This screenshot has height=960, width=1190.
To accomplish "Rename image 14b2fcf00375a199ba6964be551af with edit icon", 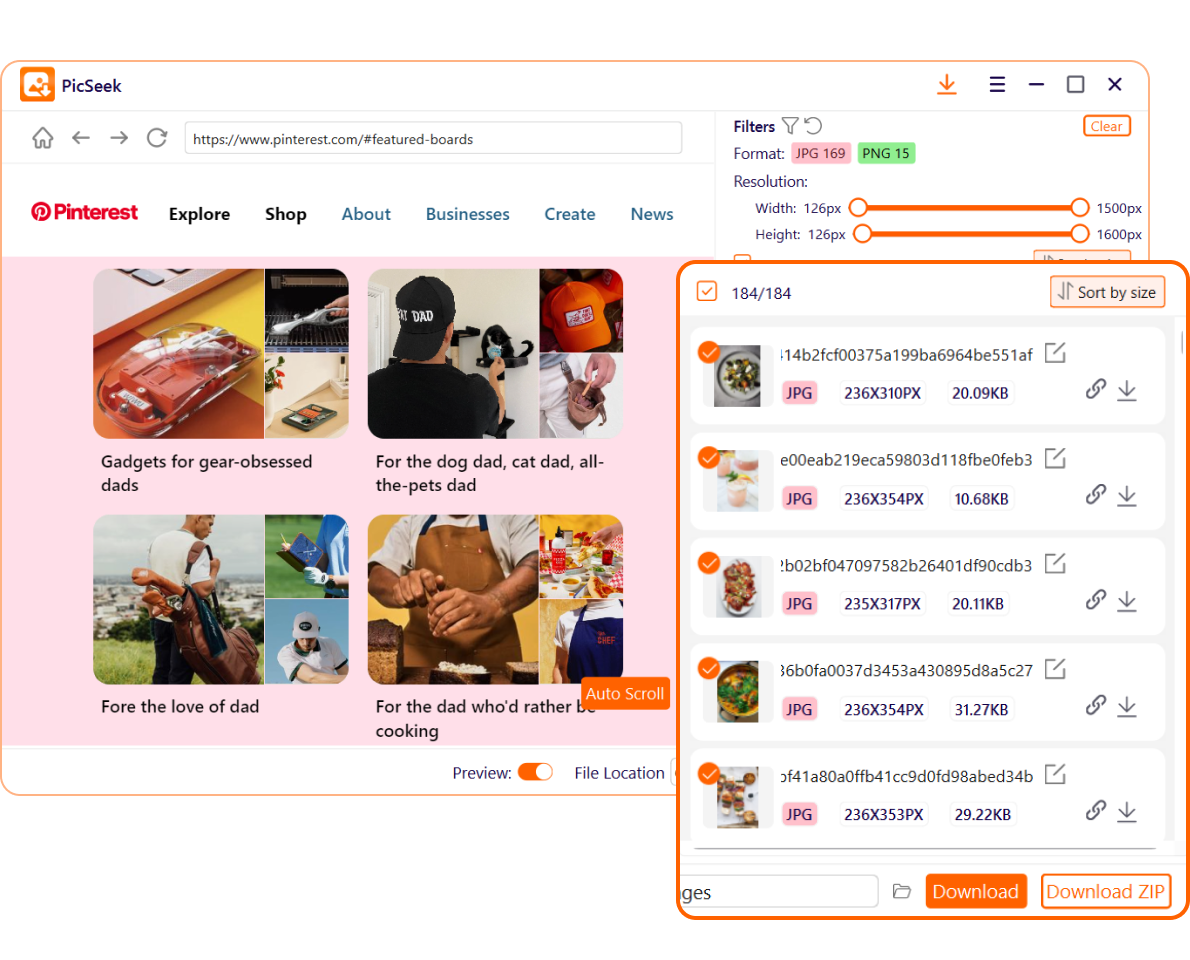I will tap(1055, 353).
